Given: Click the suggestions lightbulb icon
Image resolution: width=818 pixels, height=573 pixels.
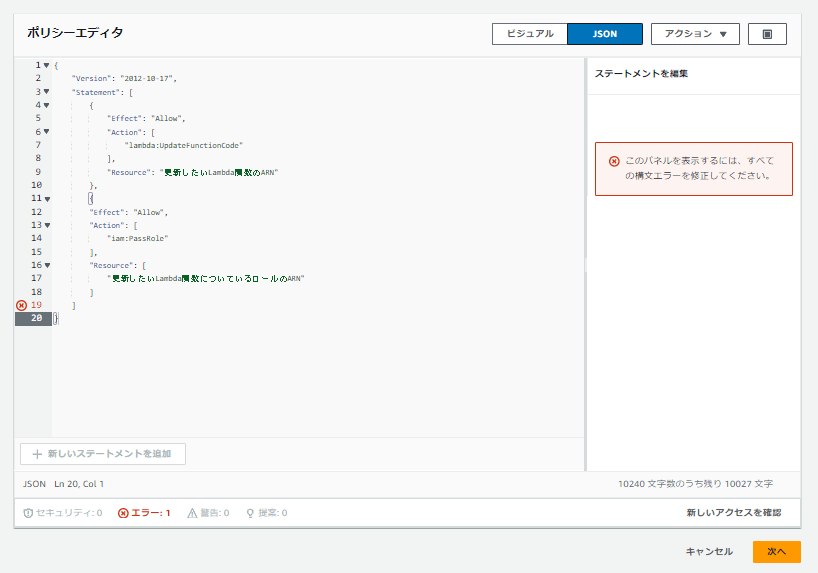Looking at the screenshot, I should (x=250, y=513).
